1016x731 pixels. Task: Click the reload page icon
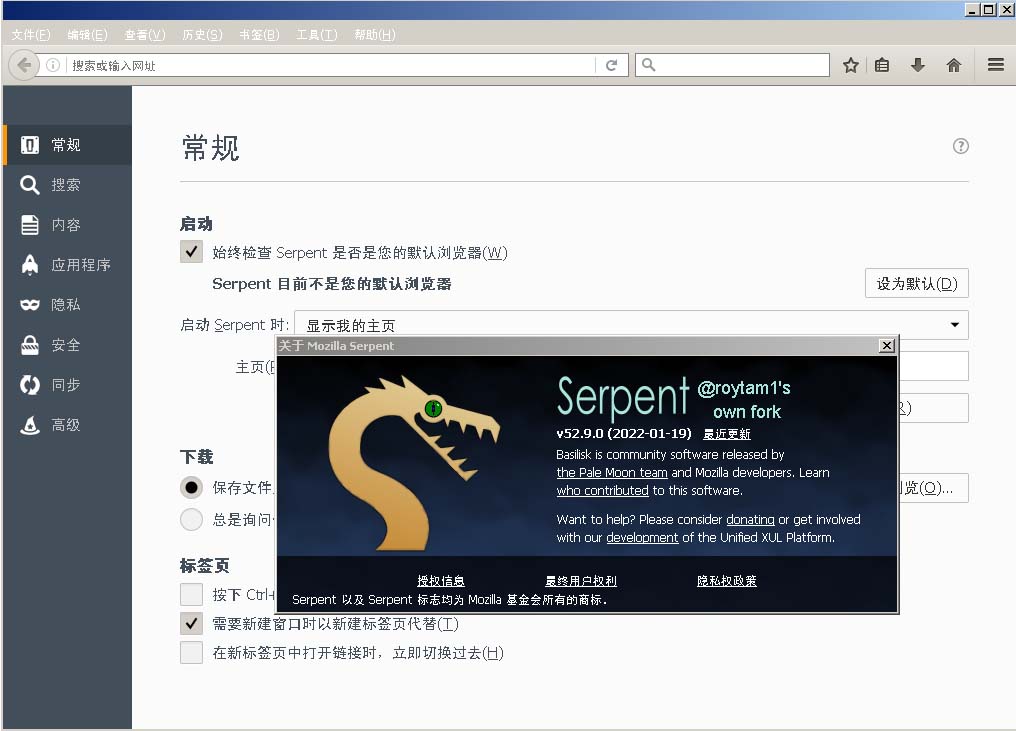(x=612, y=65)
